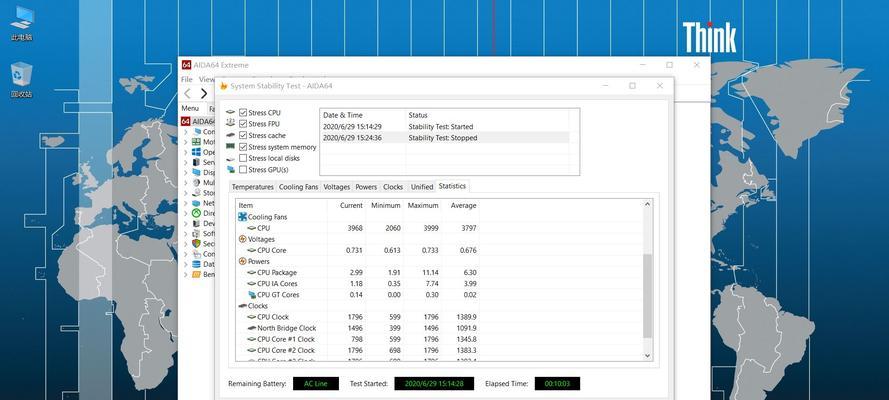
Task: Select the North Bridge Clock row
Action: click(x=358, y=328)
